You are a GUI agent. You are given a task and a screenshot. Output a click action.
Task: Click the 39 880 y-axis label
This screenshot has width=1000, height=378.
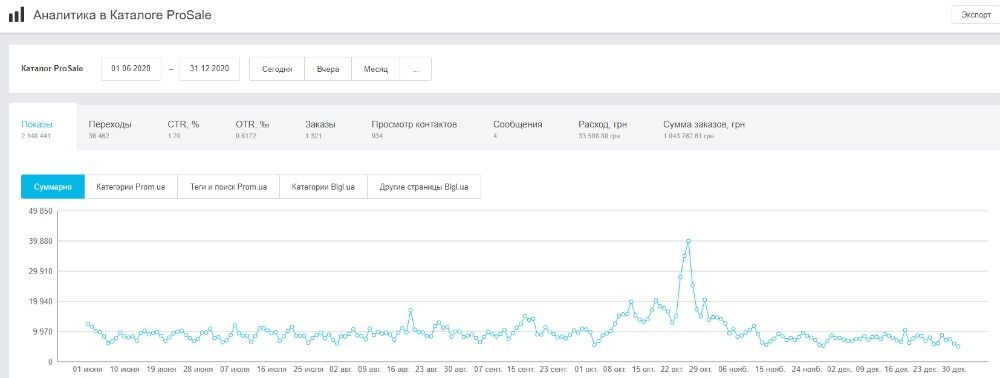pyautogui.click(x=40, y=241)
